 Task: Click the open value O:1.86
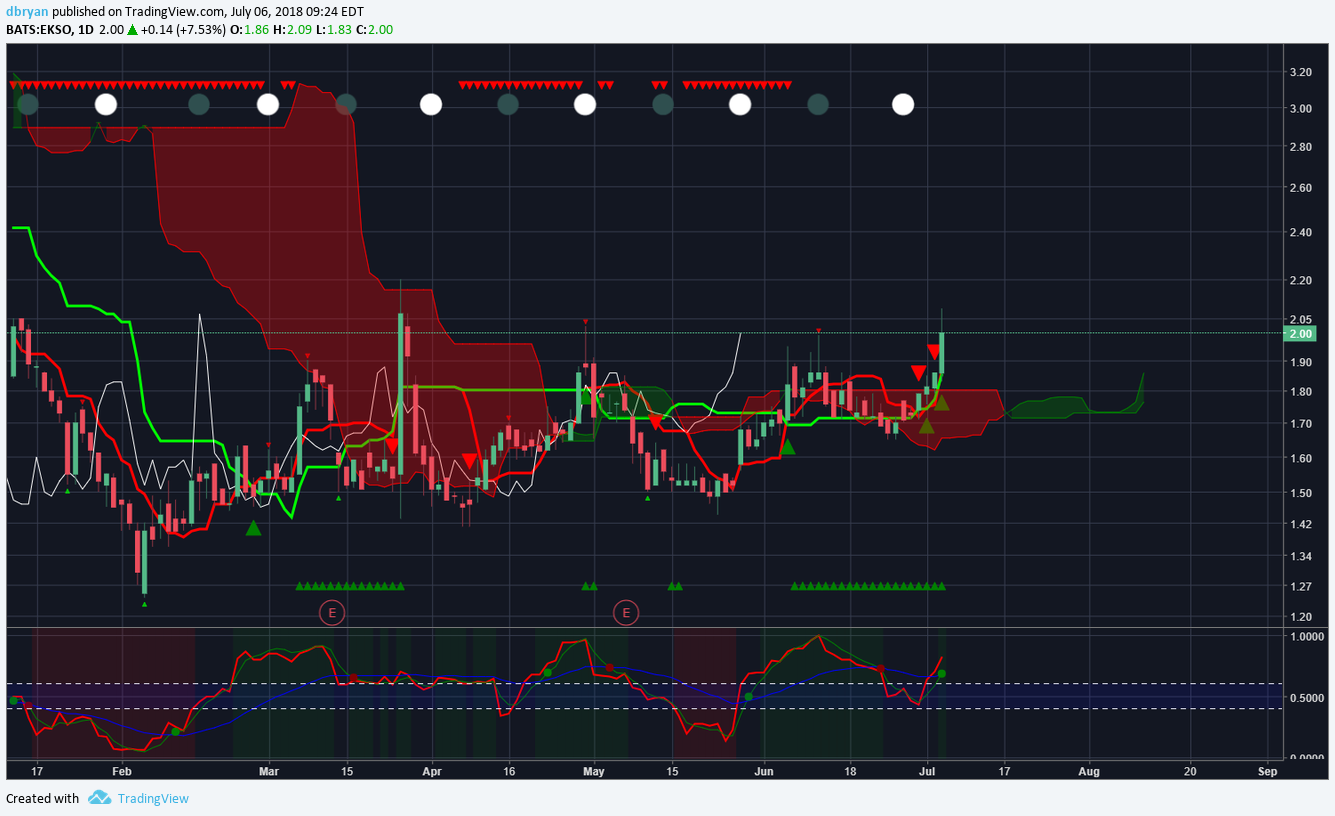(248, 30)
